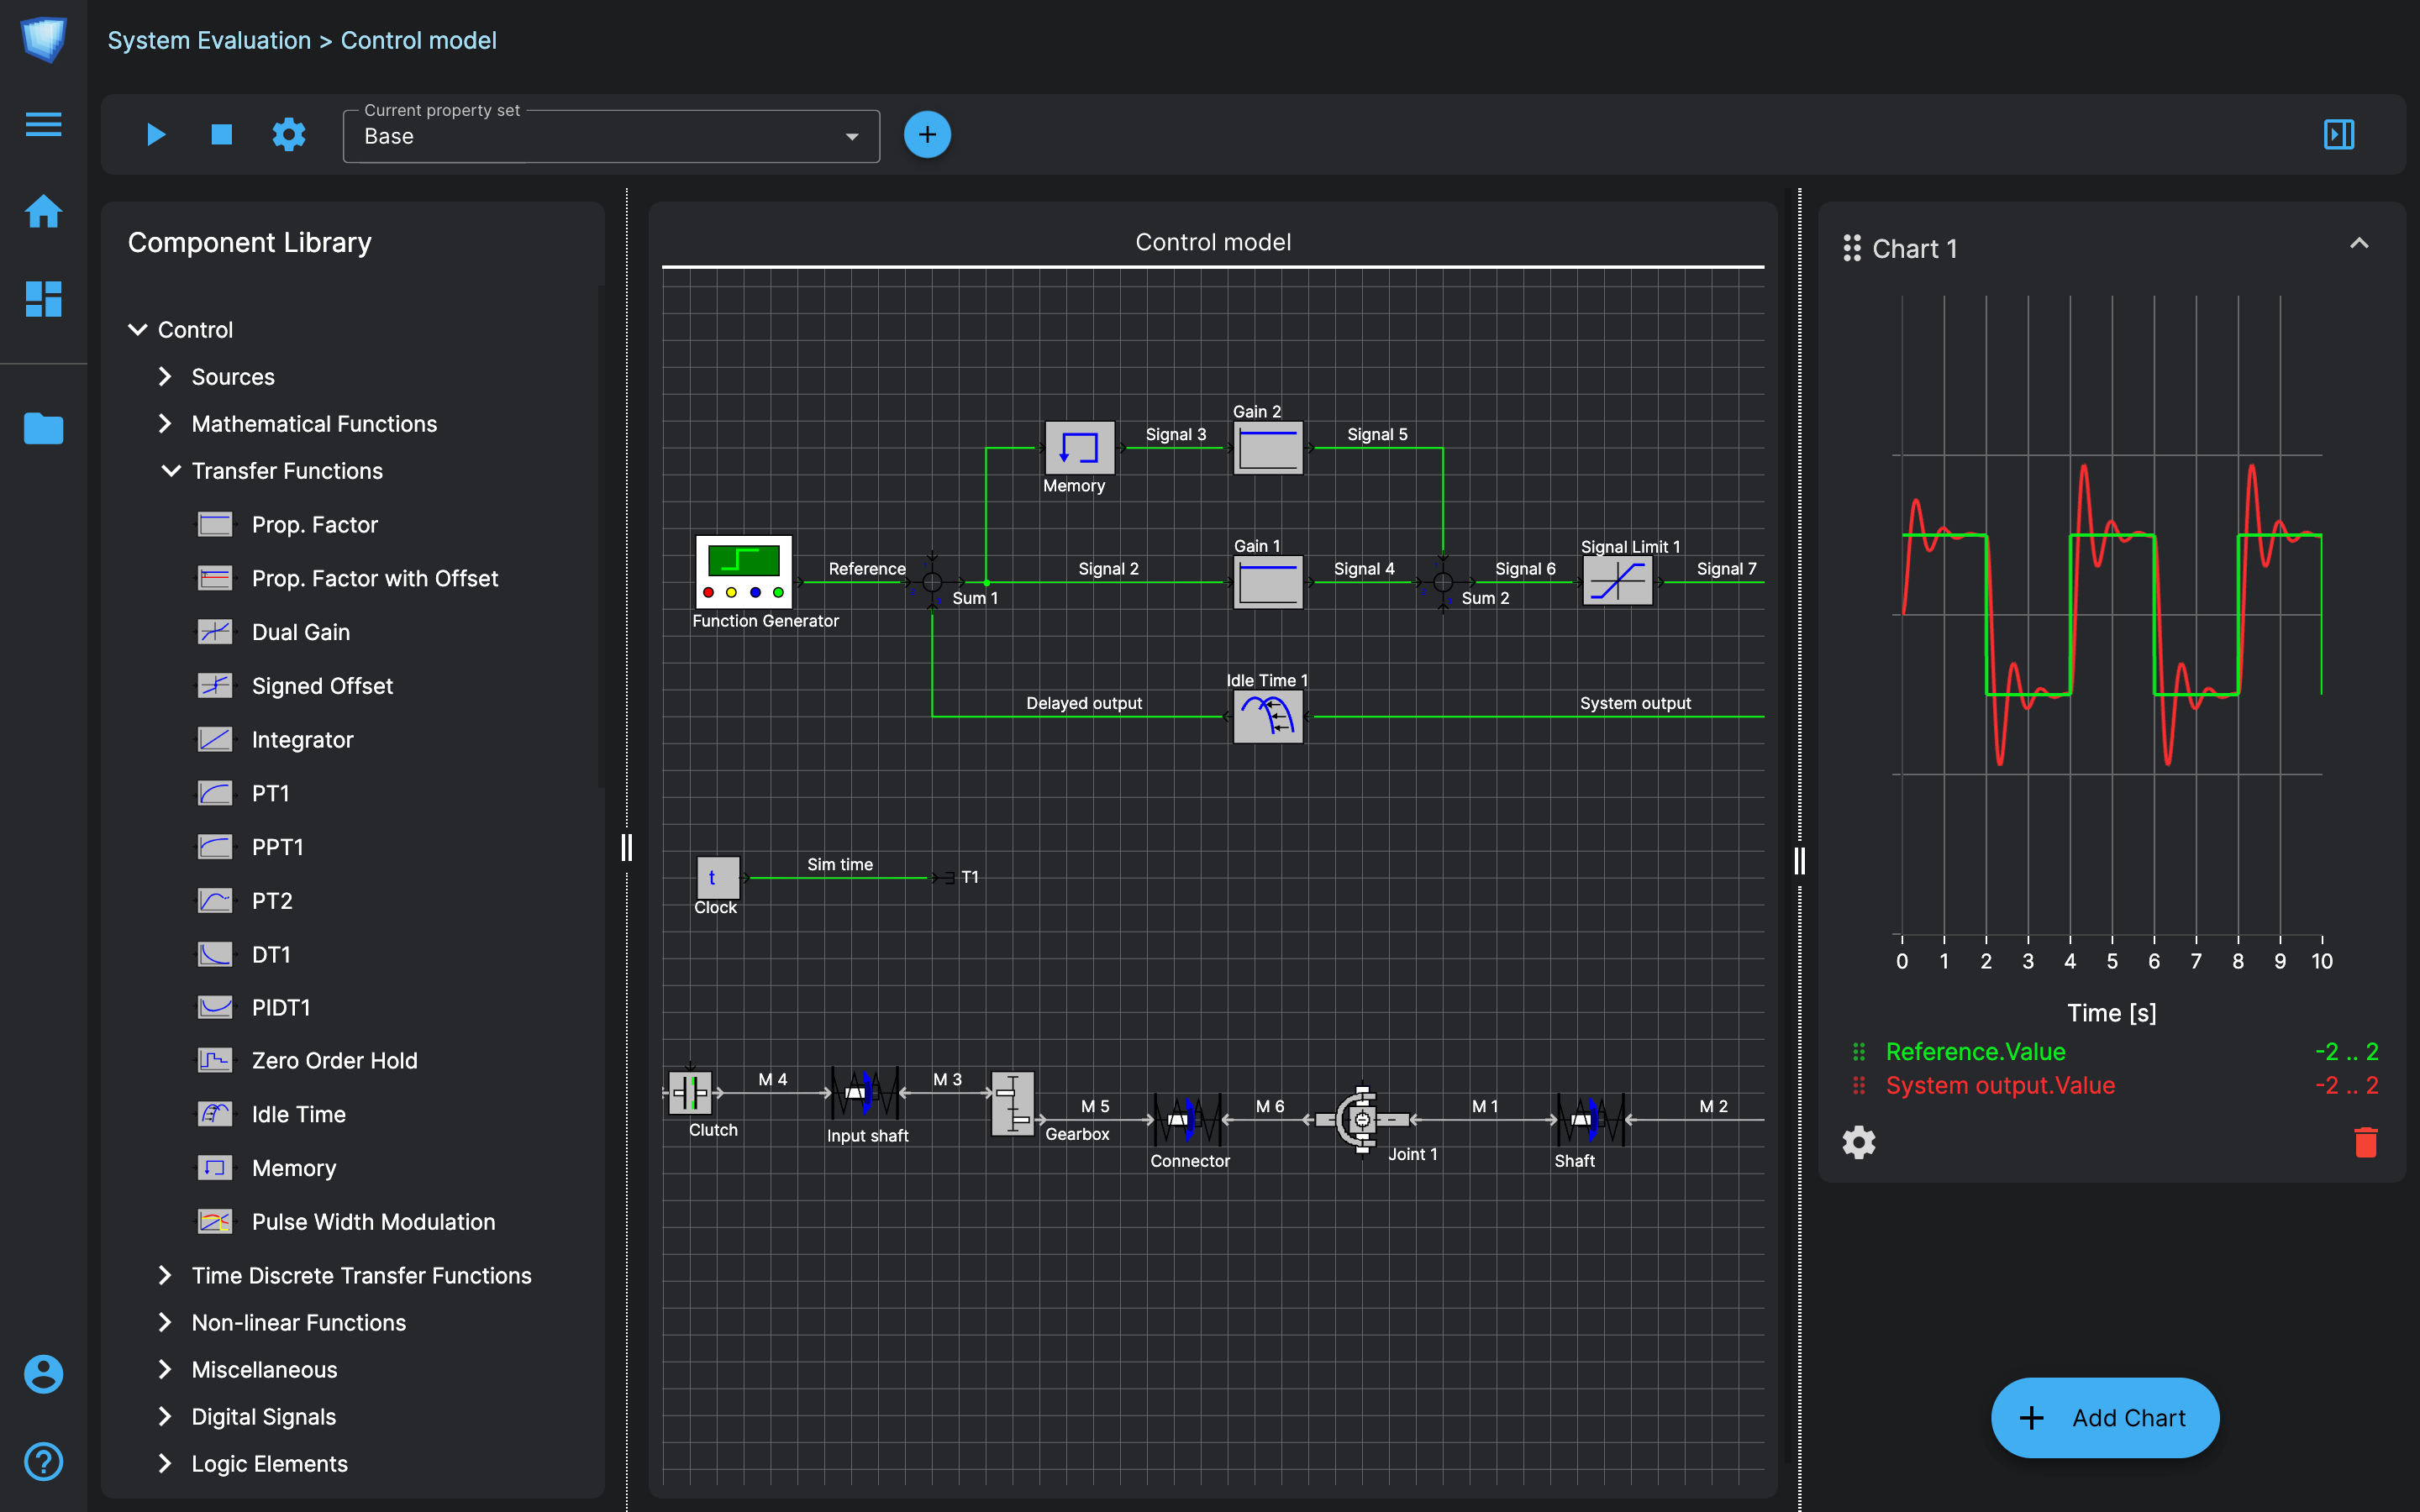Go to the home page
Viewport: 2420px width, 1512px height.
[x=43, y=211]
